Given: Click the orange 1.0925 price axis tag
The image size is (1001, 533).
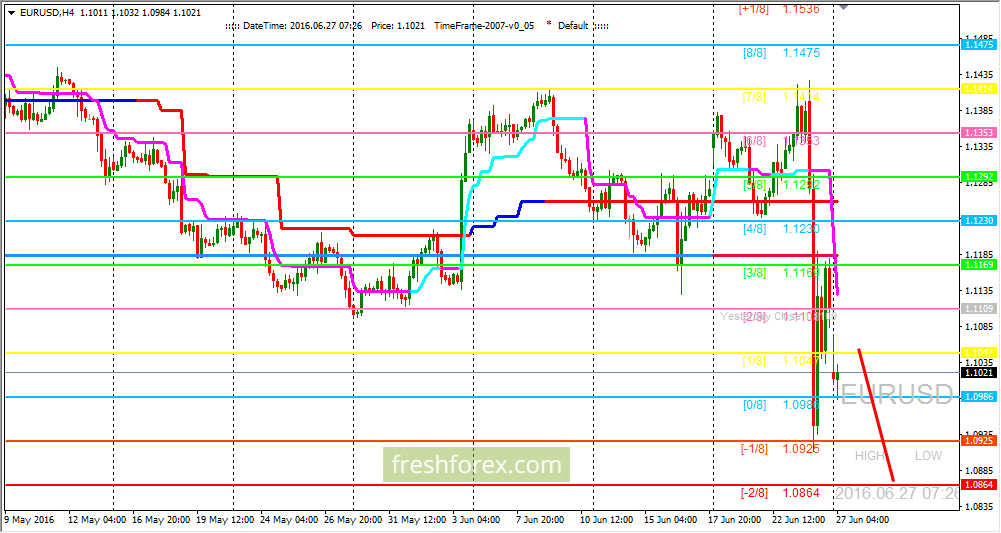Looking at the screenshot, I should click(979, 441).
